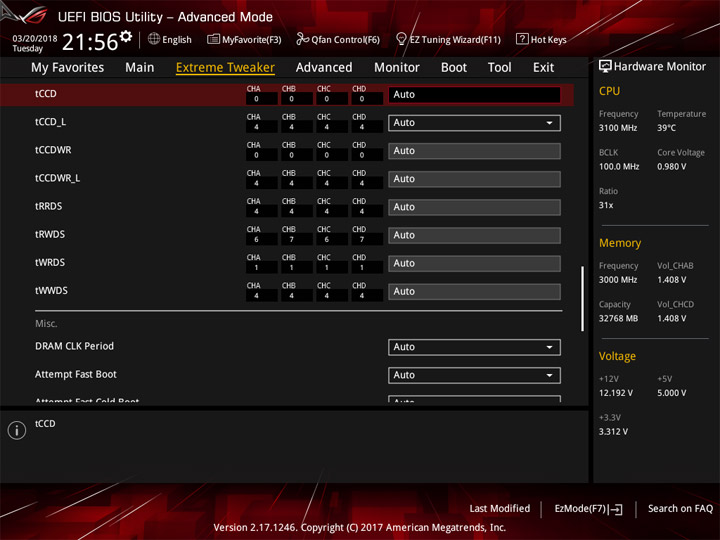Select the tWWDS row label
Viewport: 720px width, 540px height.
tap(51, 291)
